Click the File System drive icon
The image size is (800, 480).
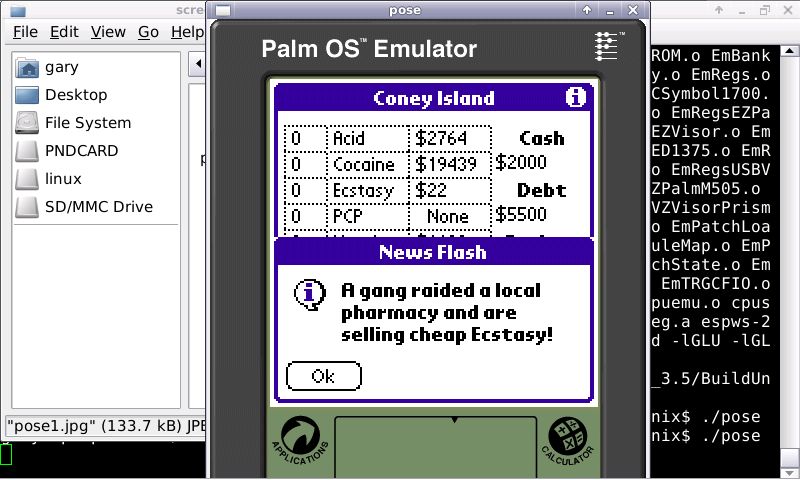[28, 123]
